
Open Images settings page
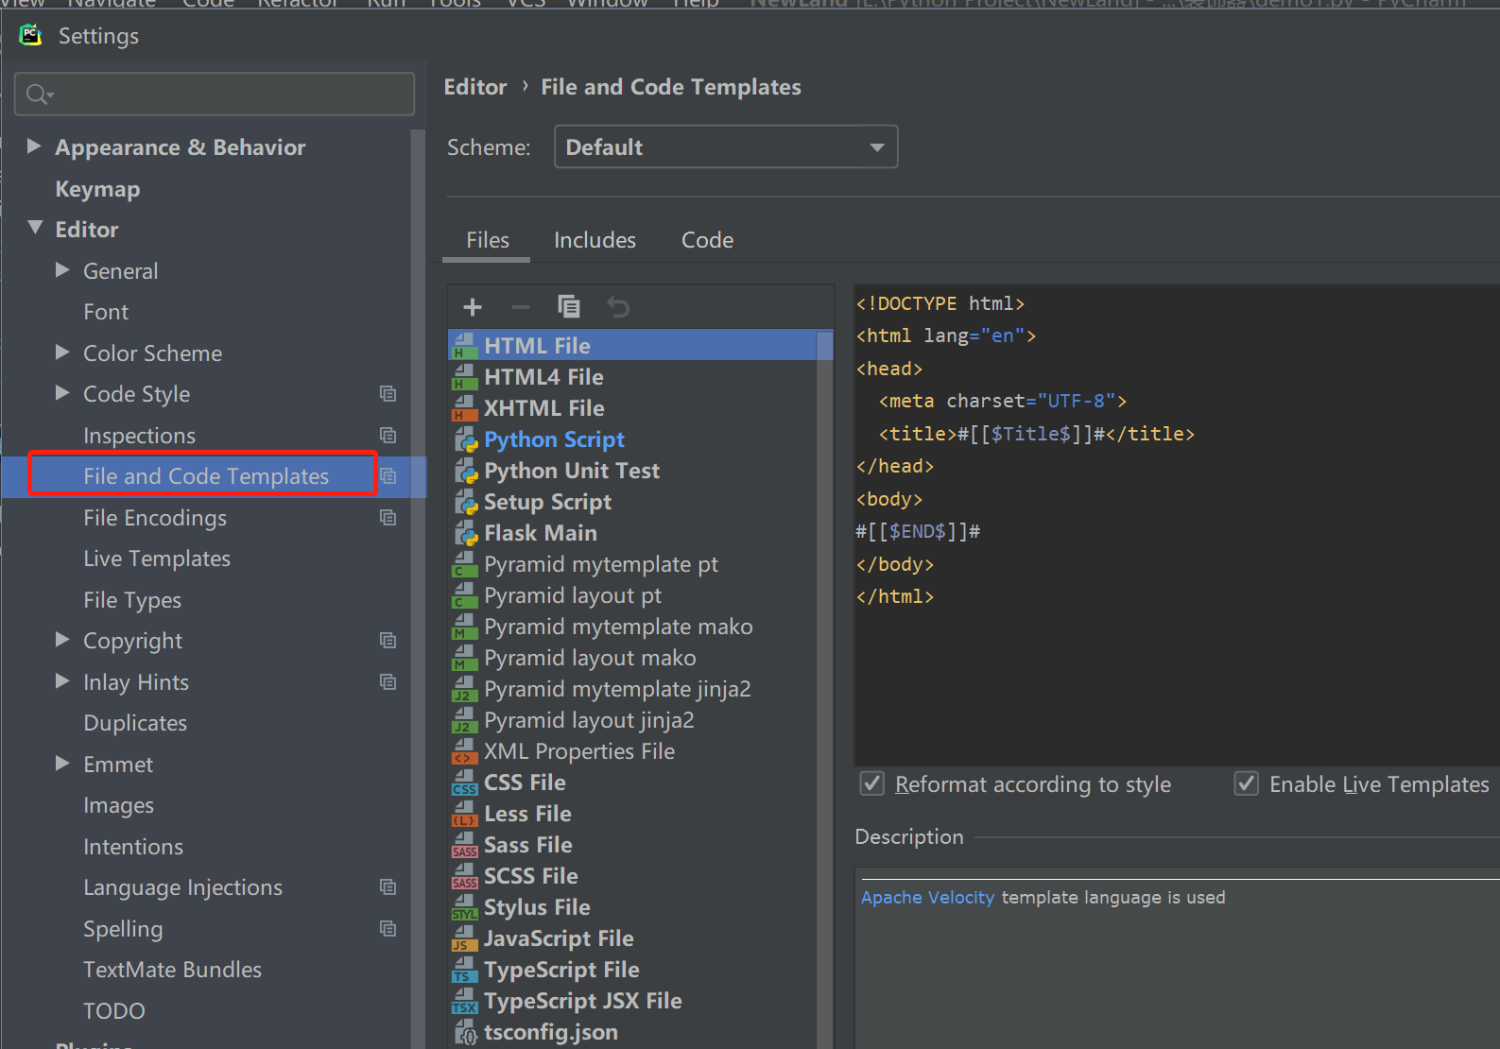point(118,805)
